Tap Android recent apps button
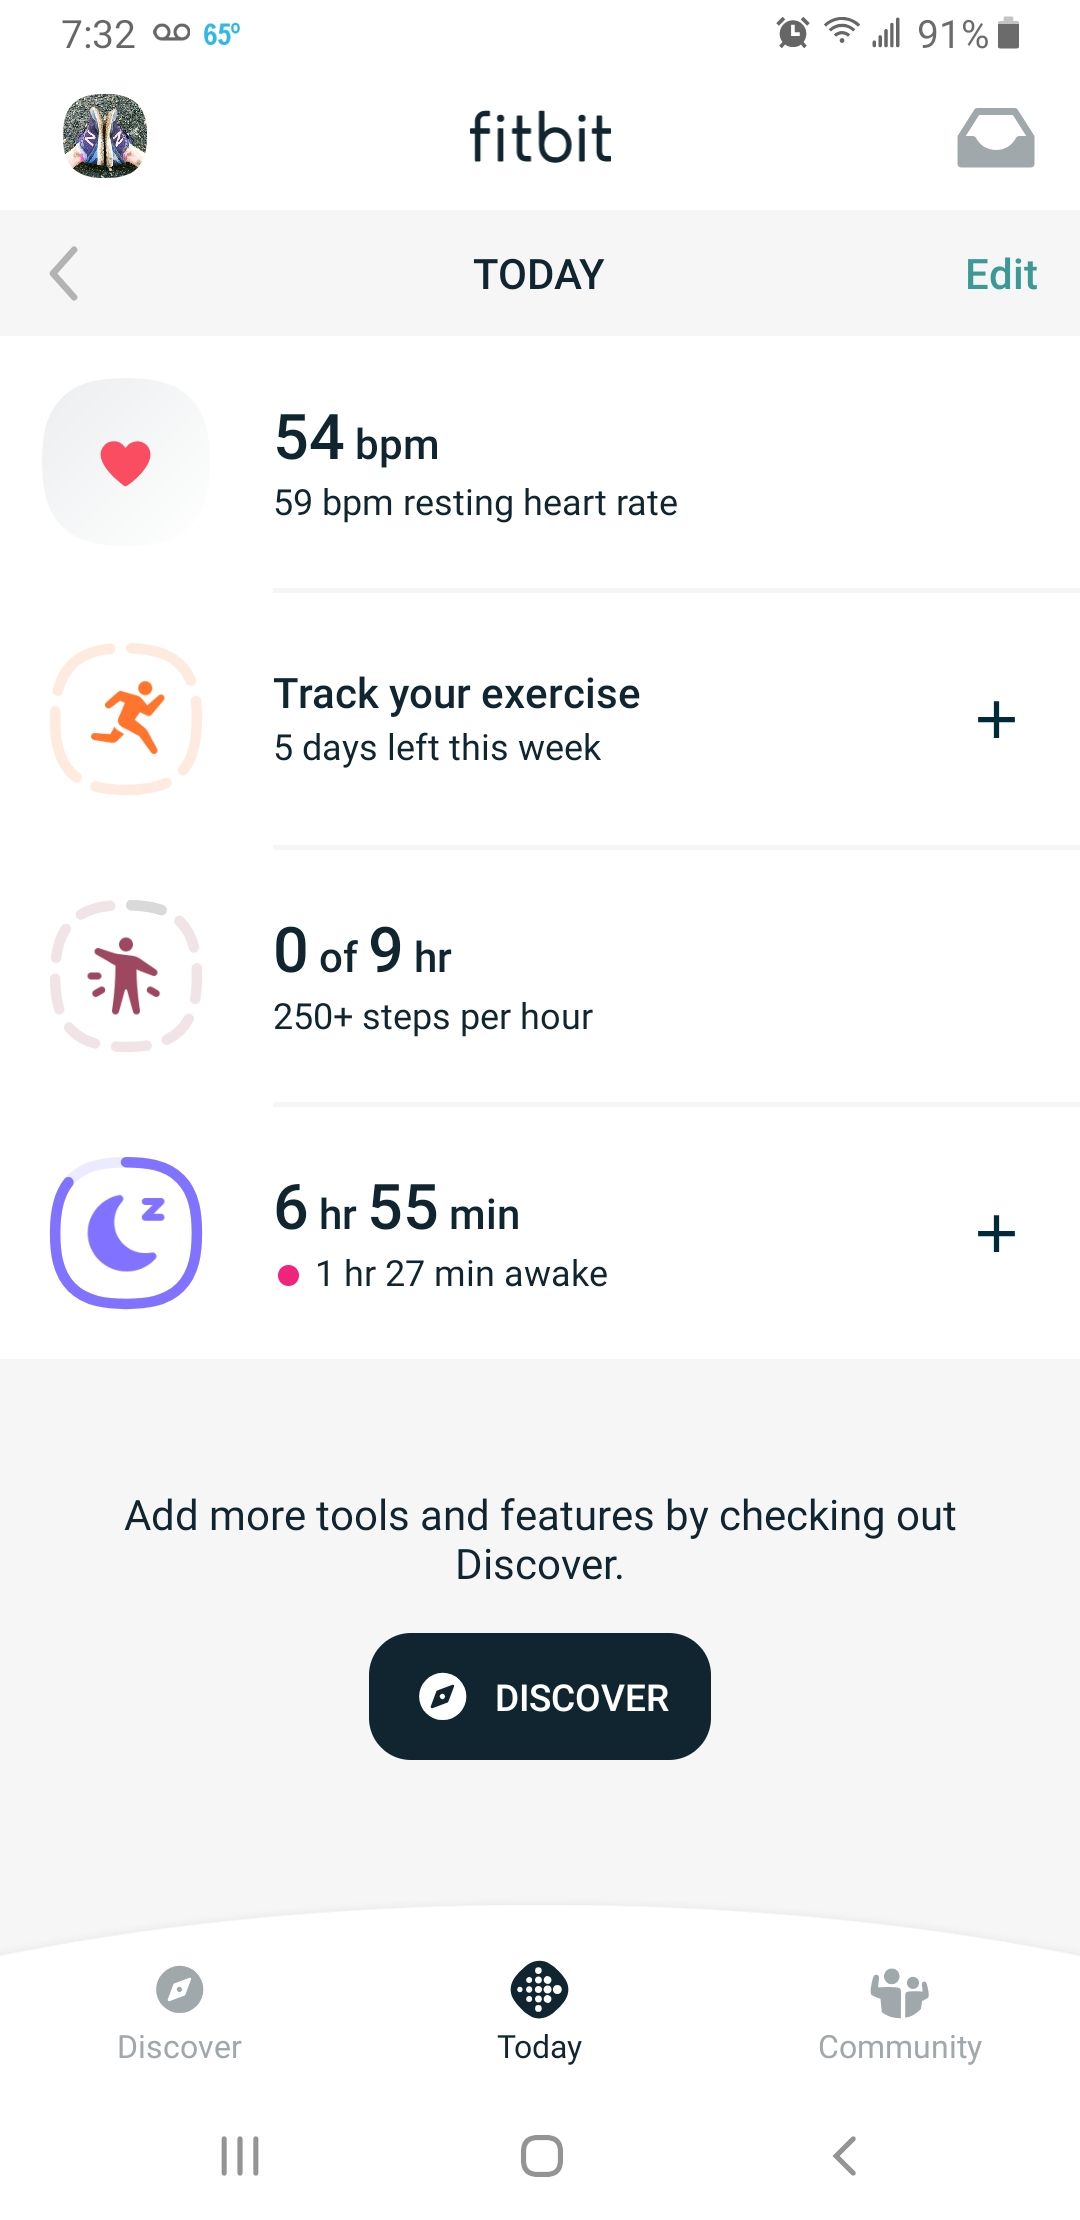The image size is (1080, 2220). click(x=240, y=2156)
